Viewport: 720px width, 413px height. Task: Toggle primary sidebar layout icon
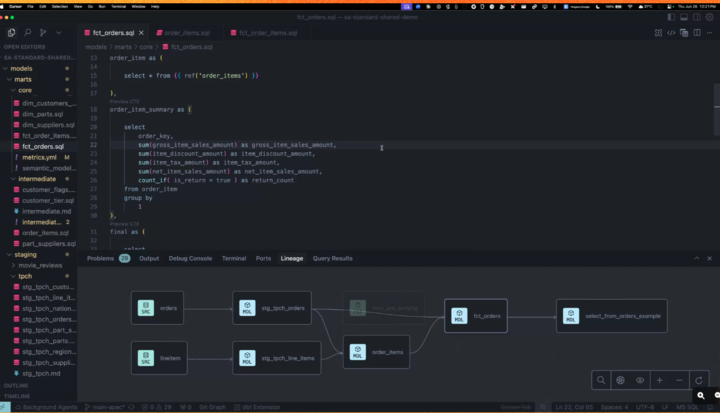coord(671,17)
